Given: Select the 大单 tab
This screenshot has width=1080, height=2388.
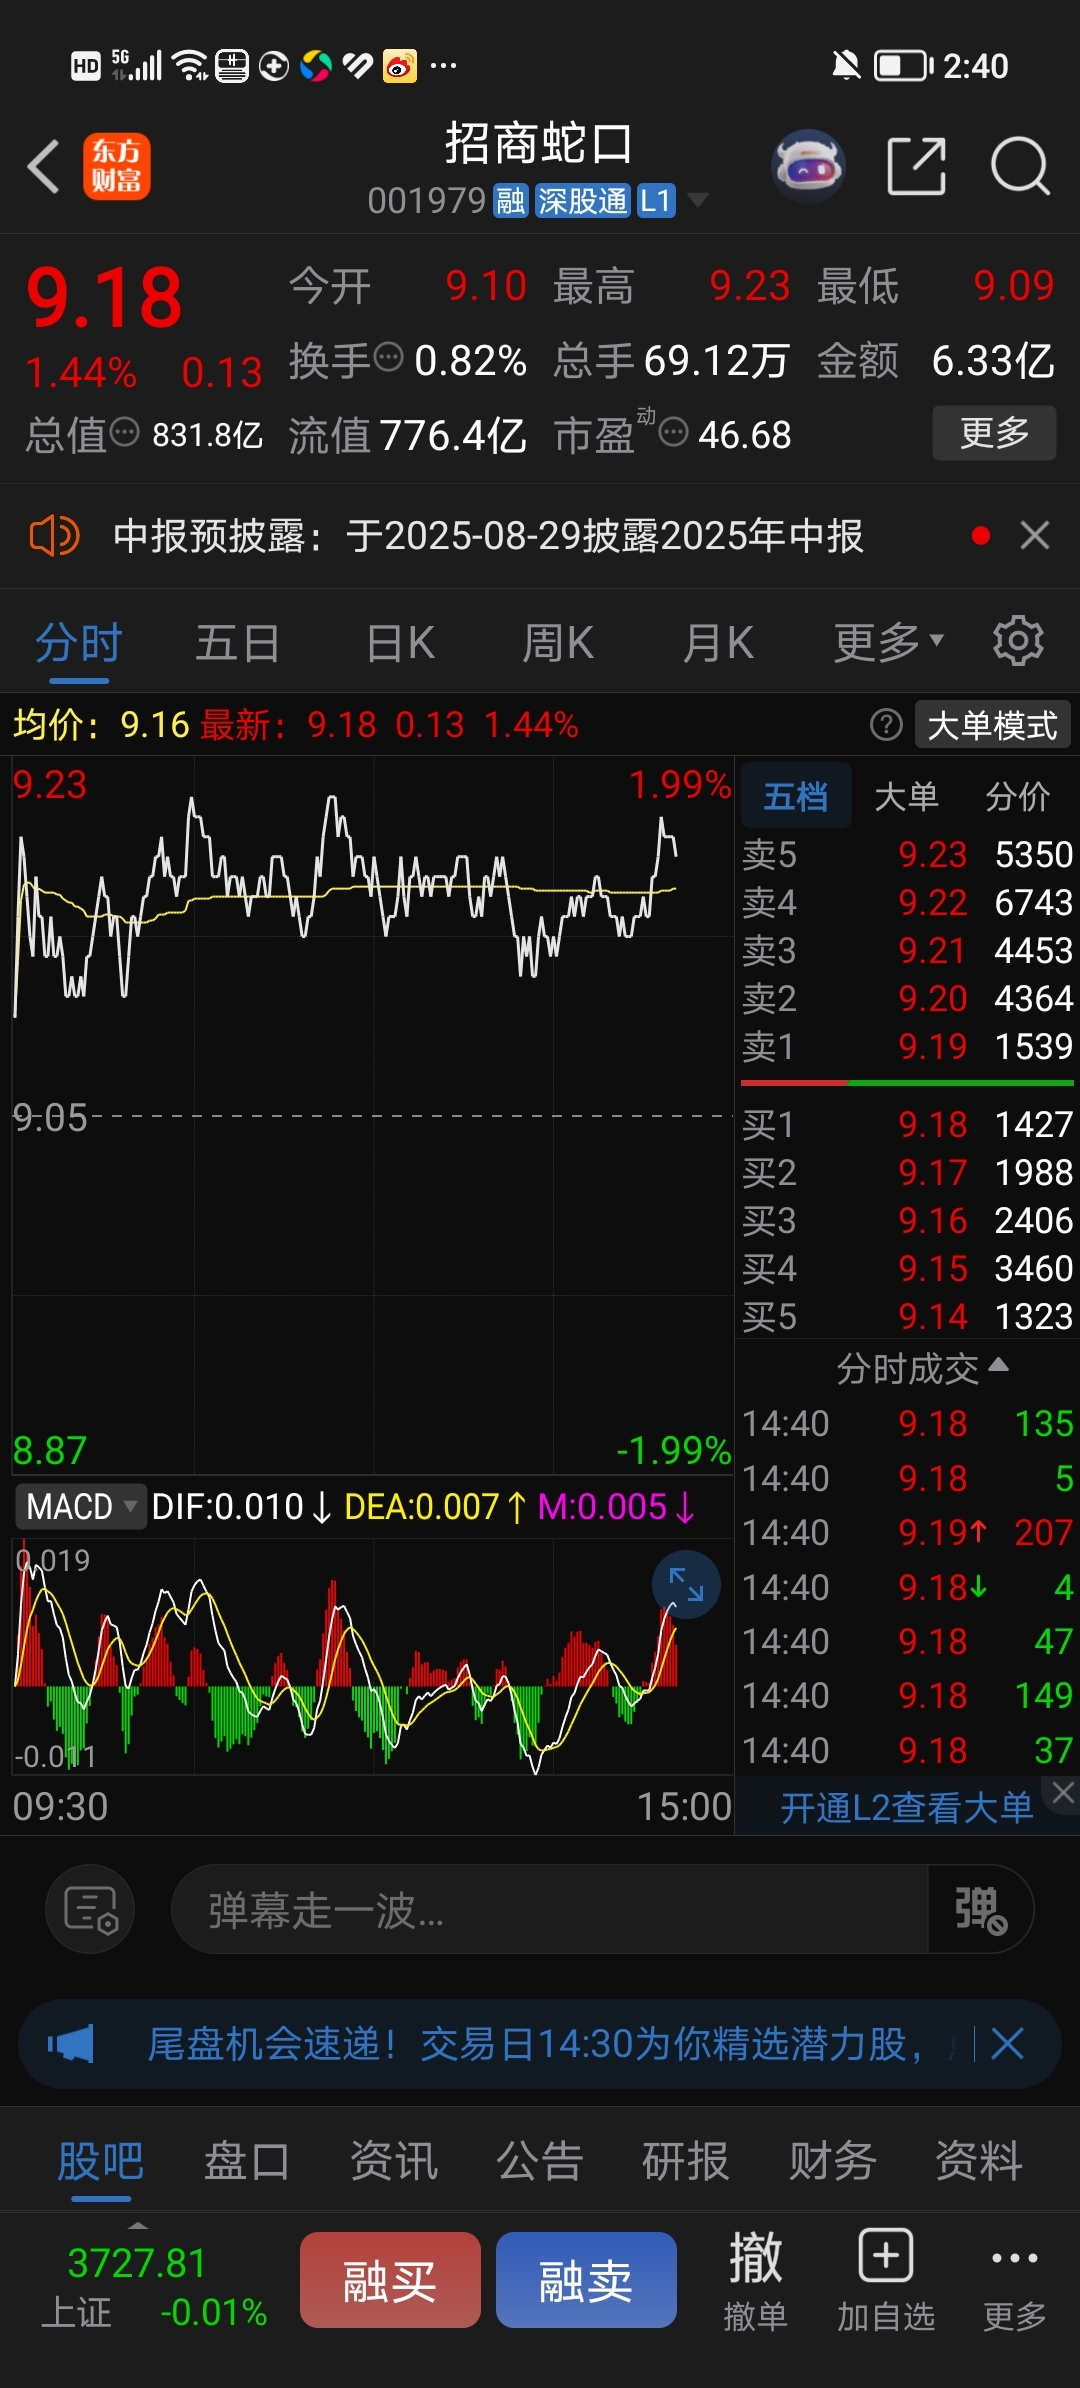Looking at the screenshot, I should 906,796.
